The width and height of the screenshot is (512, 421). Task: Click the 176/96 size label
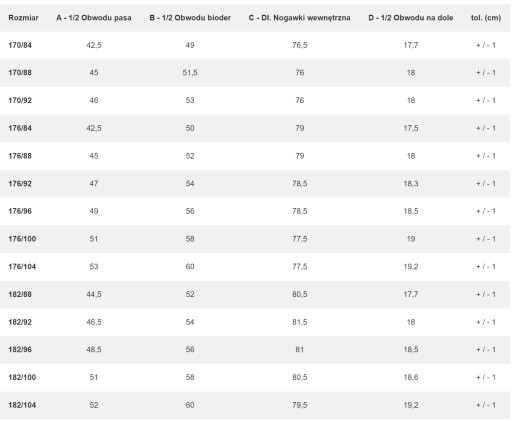tap(20, 211)
